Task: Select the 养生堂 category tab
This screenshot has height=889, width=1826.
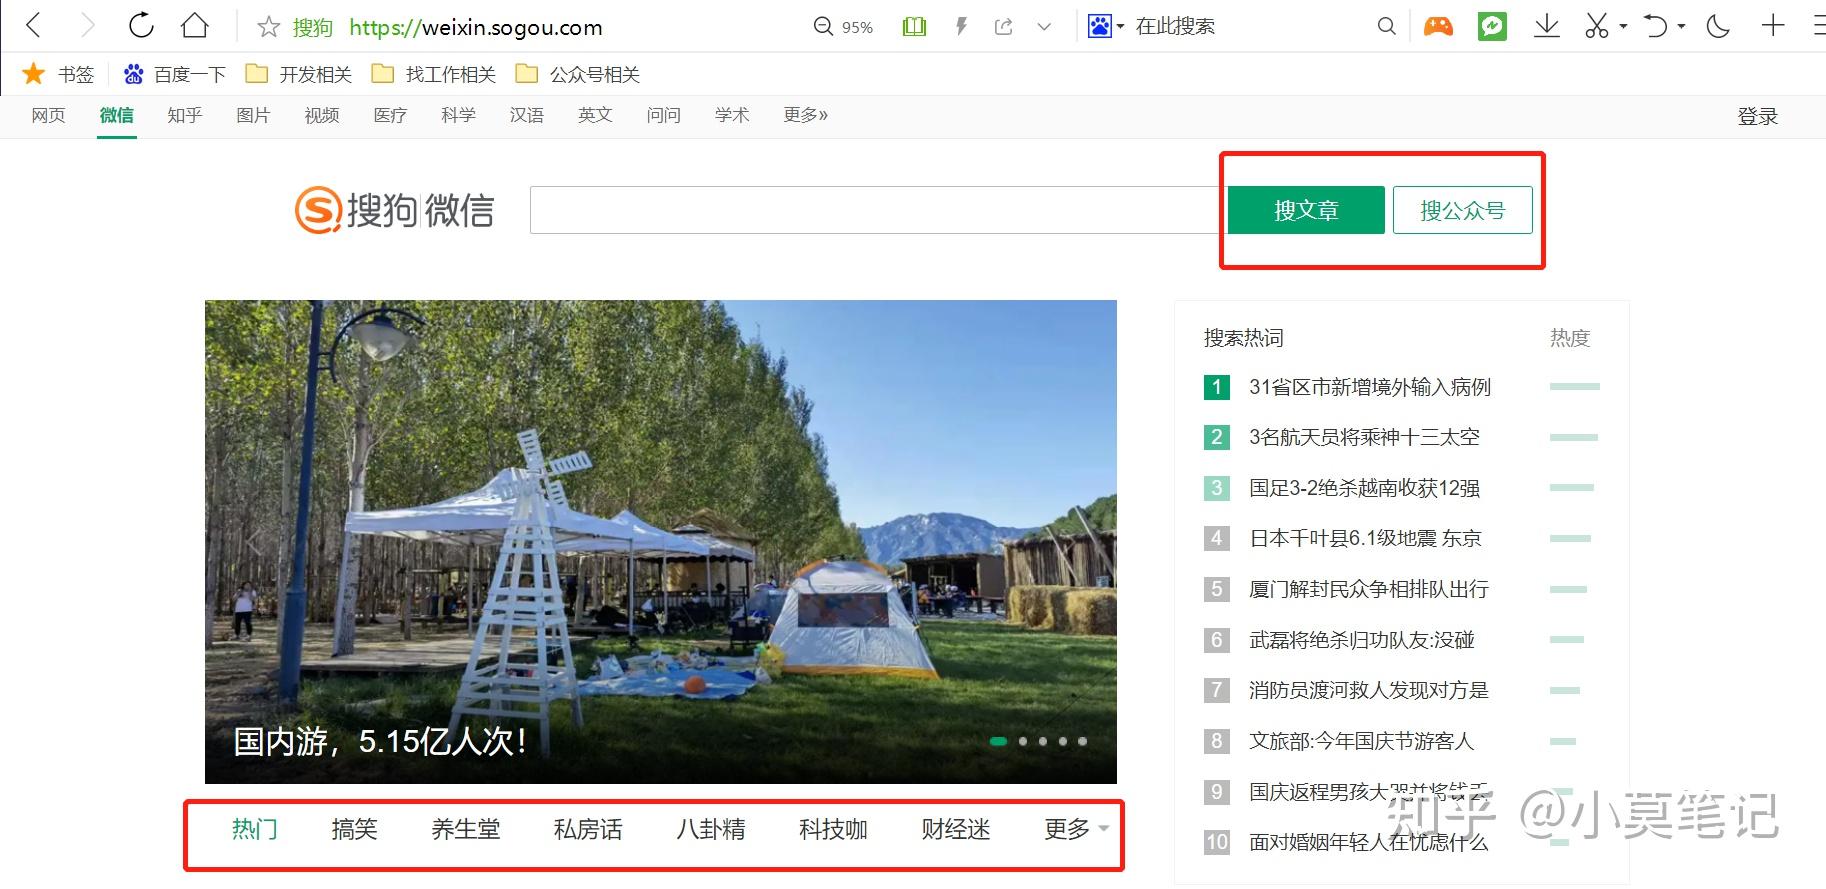Action: [x=466, y=829]
